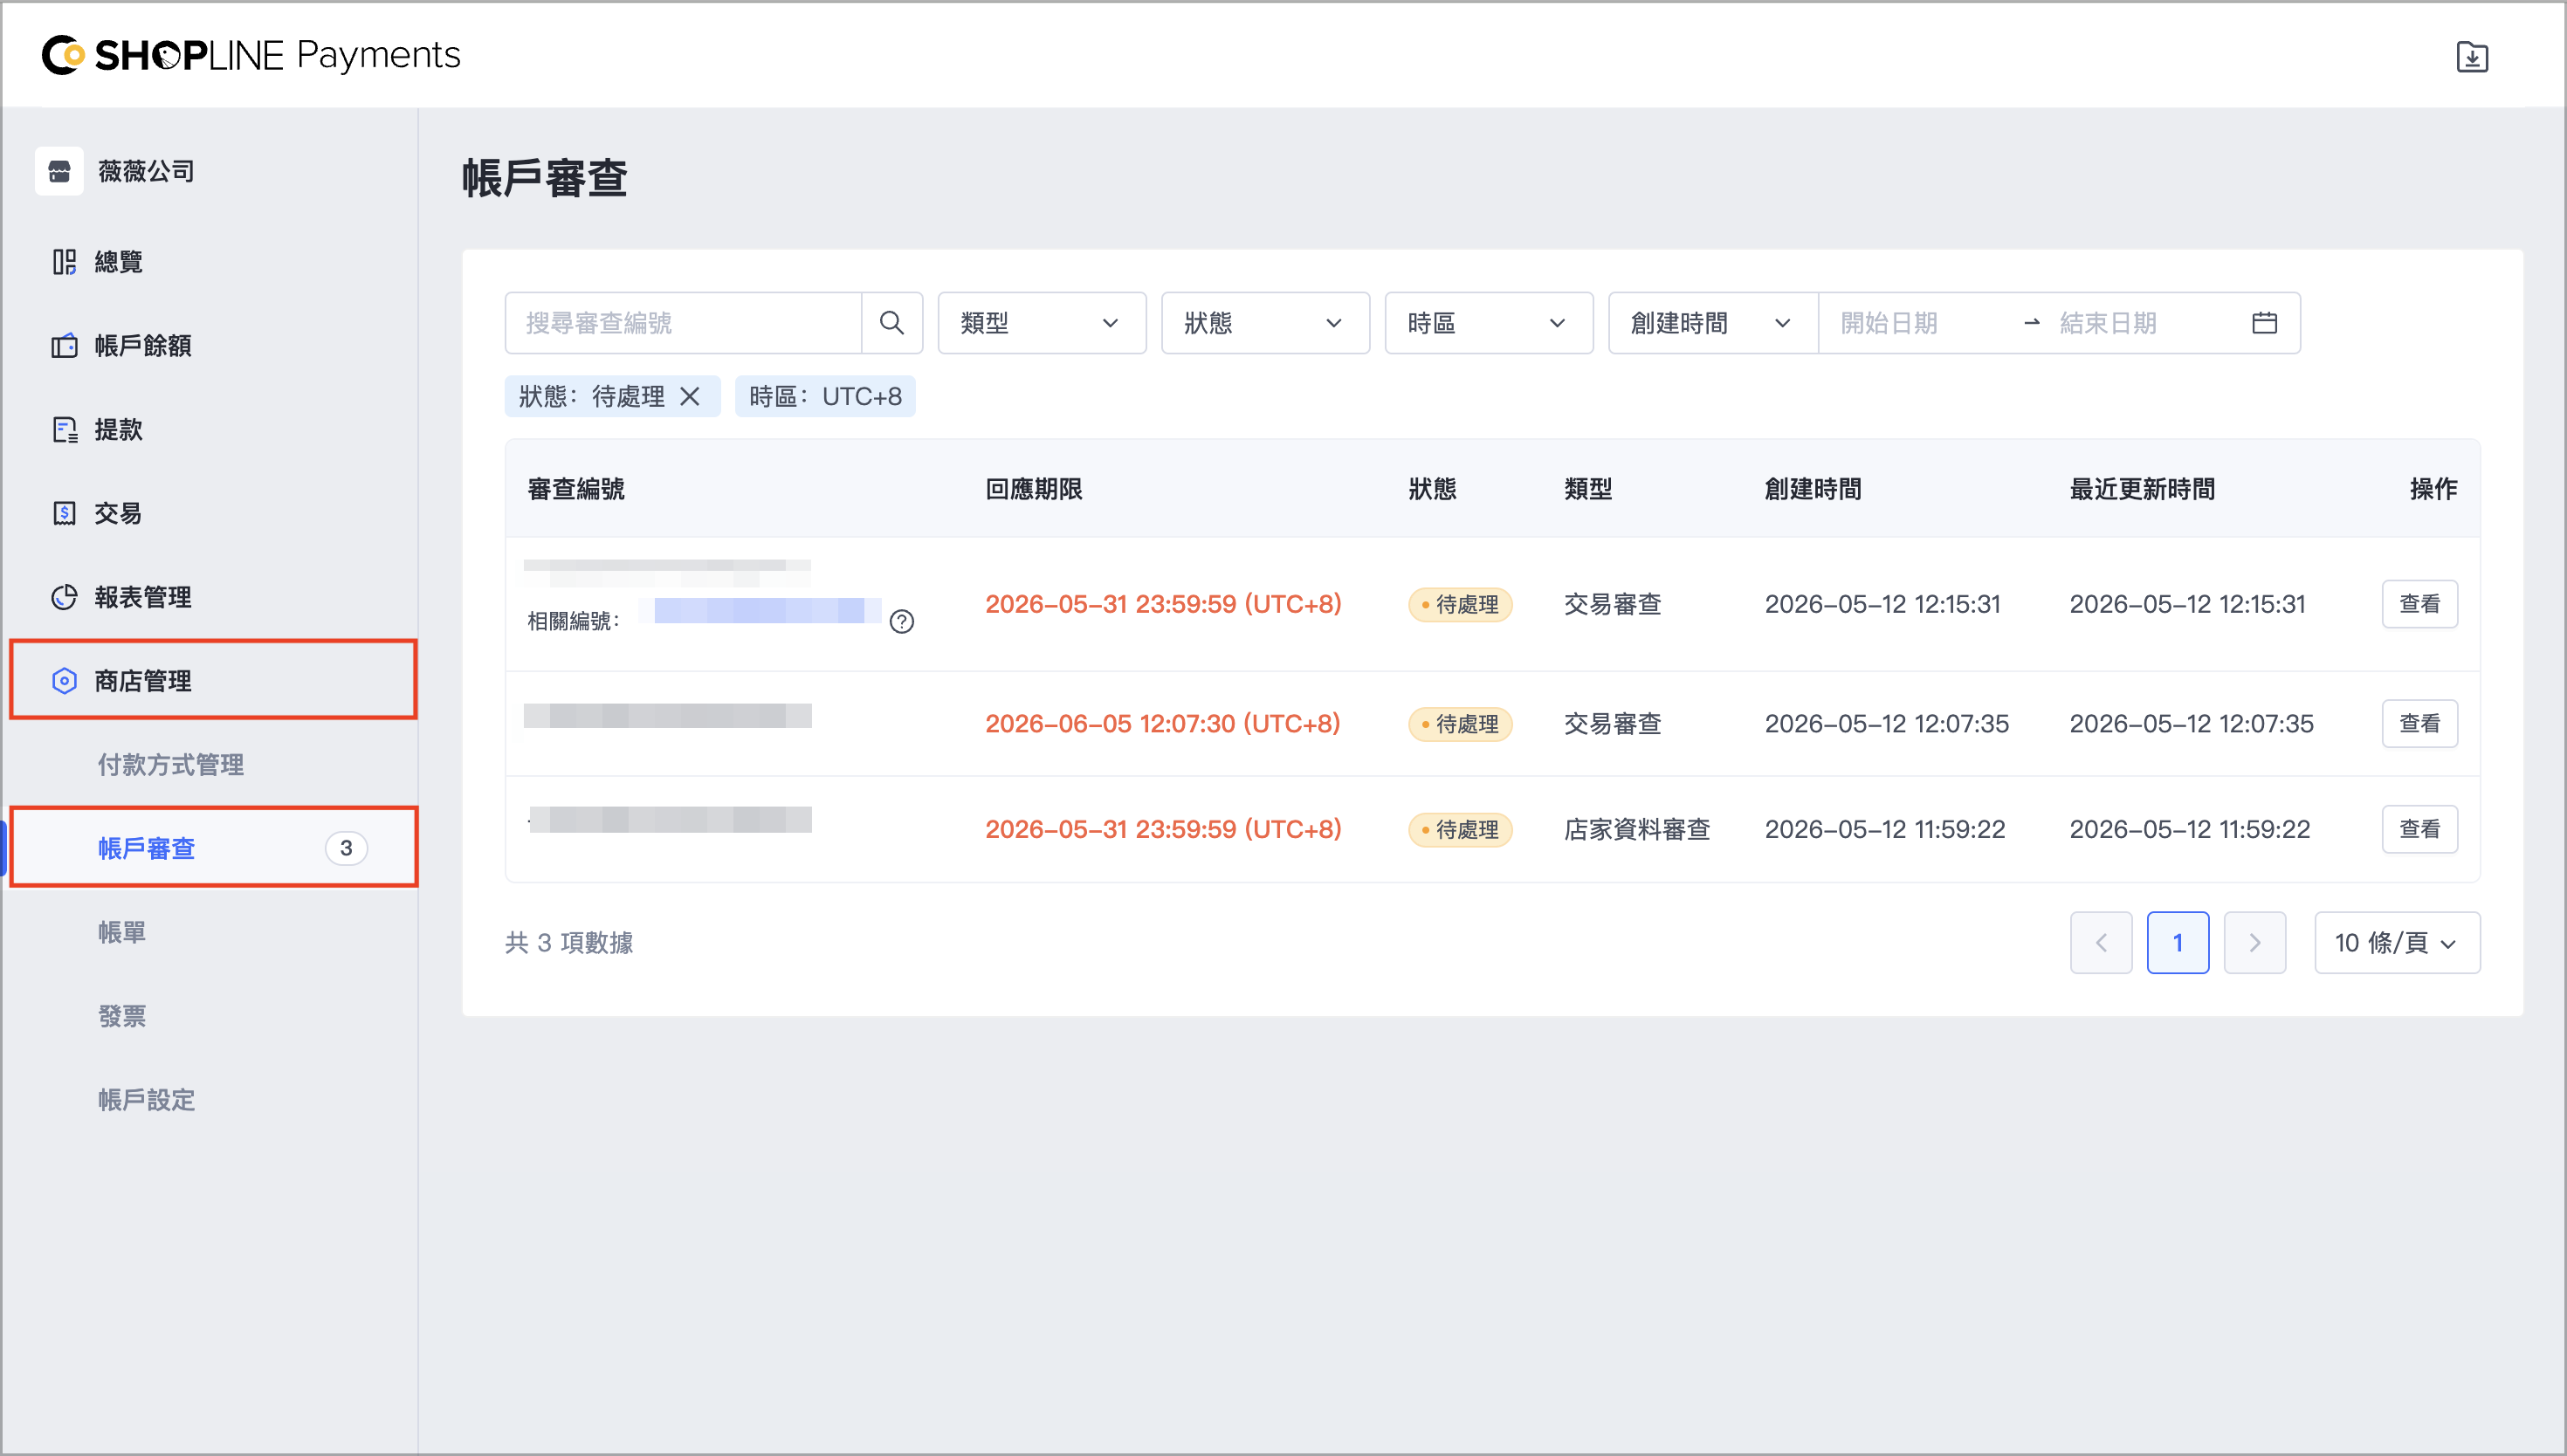Viewport: 2567px width, 1456px height.
Task: Click the search magnifier icon
Action: point(891,323)
